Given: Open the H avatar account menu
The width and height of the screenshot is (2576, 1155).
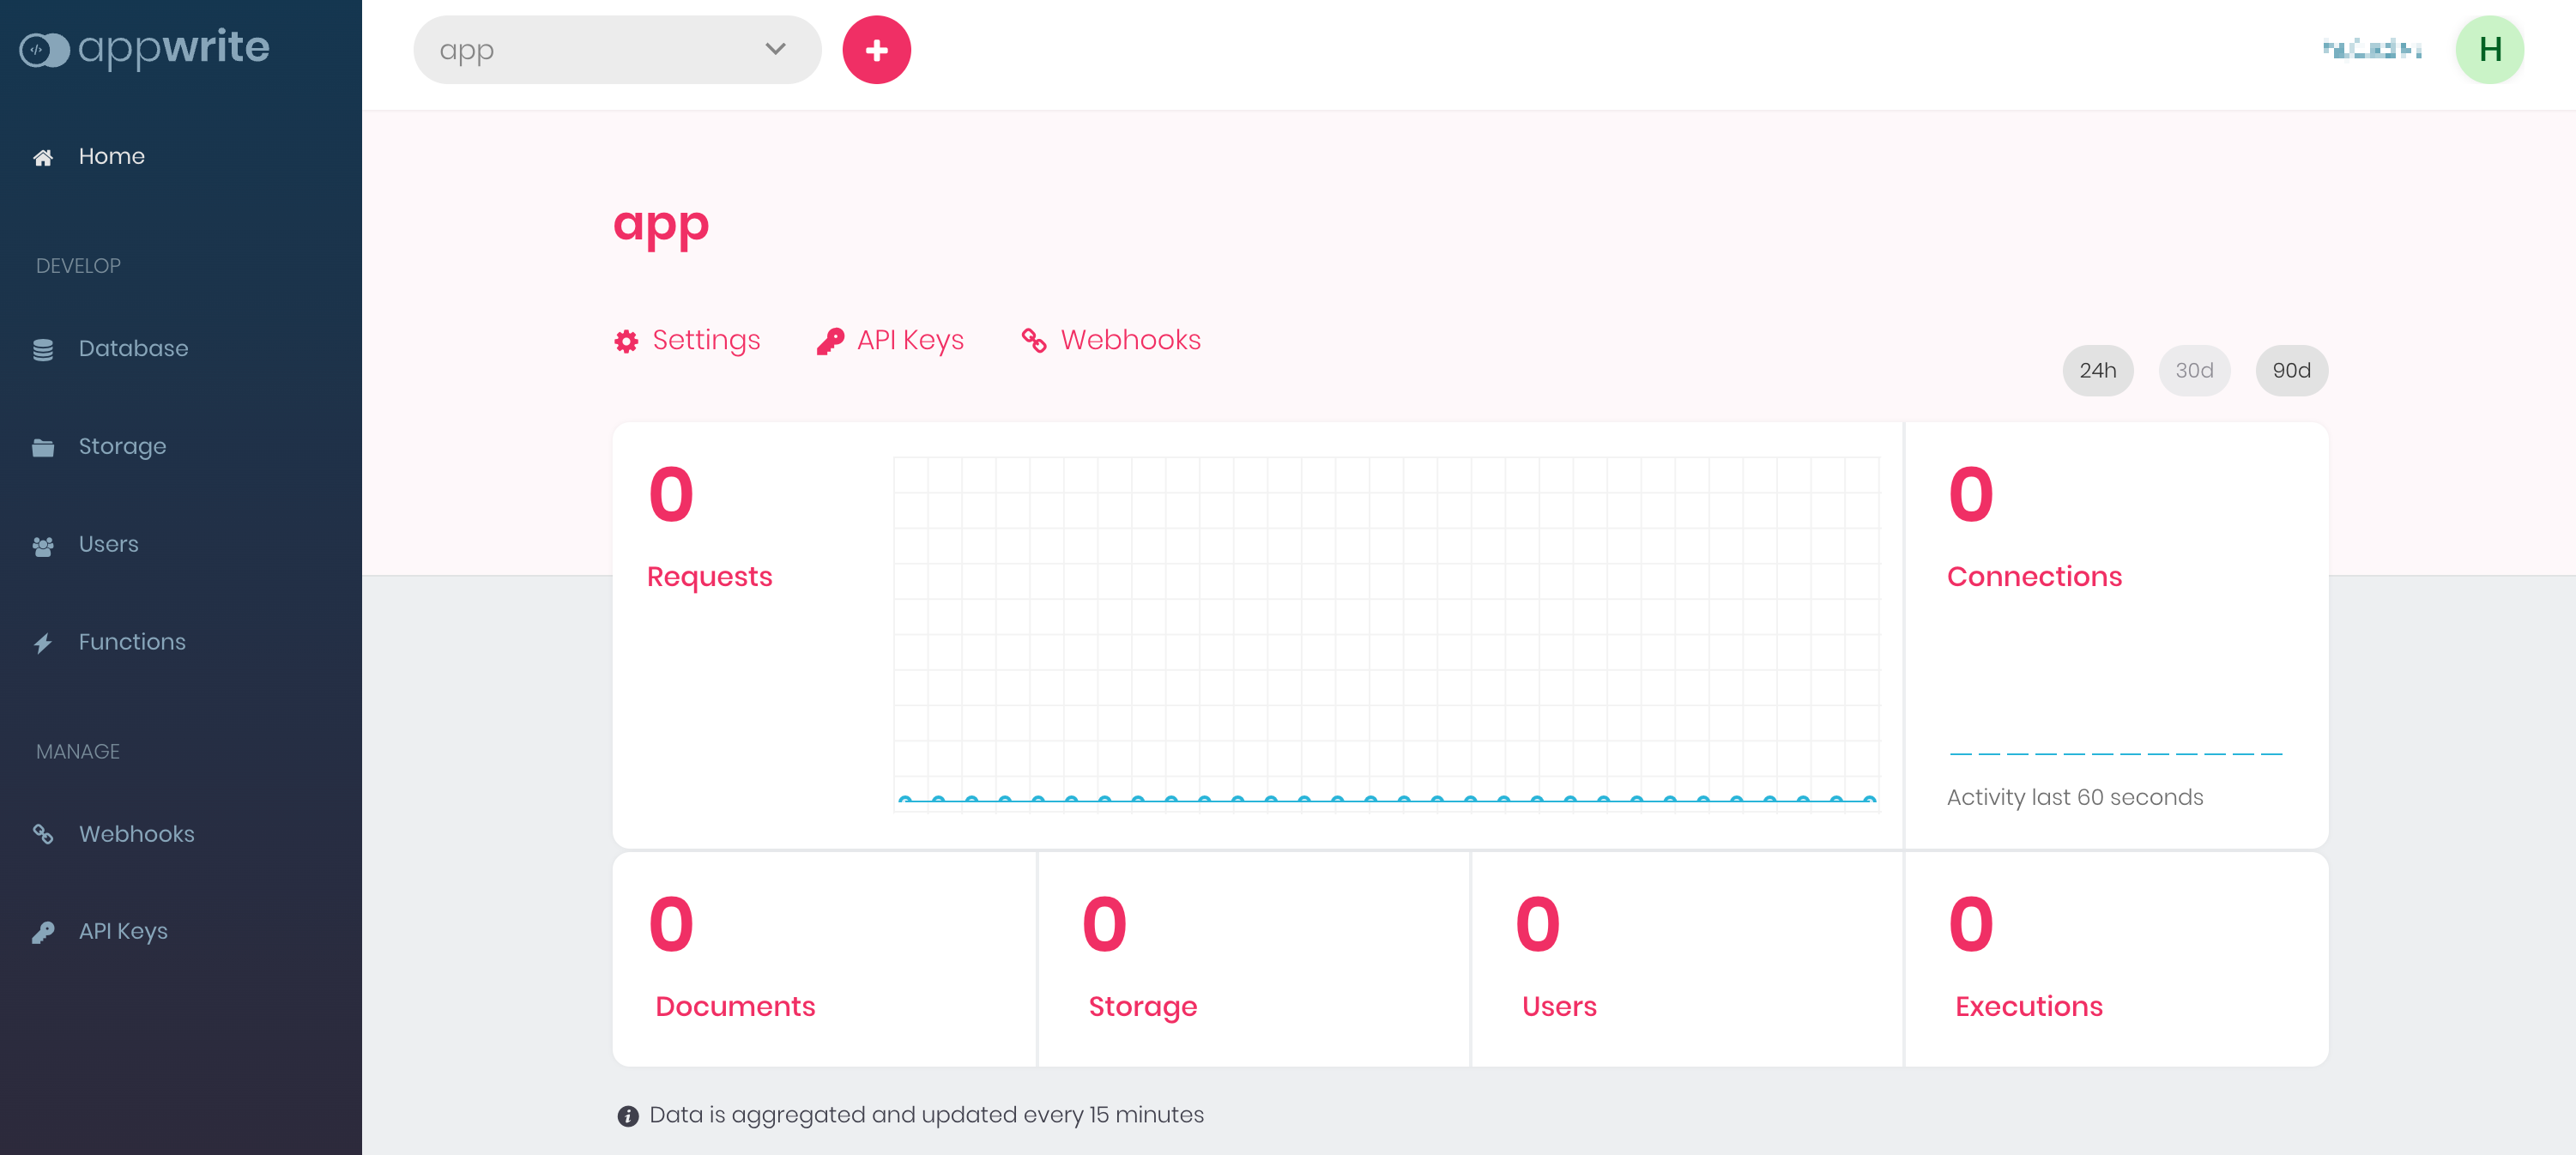Looking at the screenshot, I should click(2489, 50).
